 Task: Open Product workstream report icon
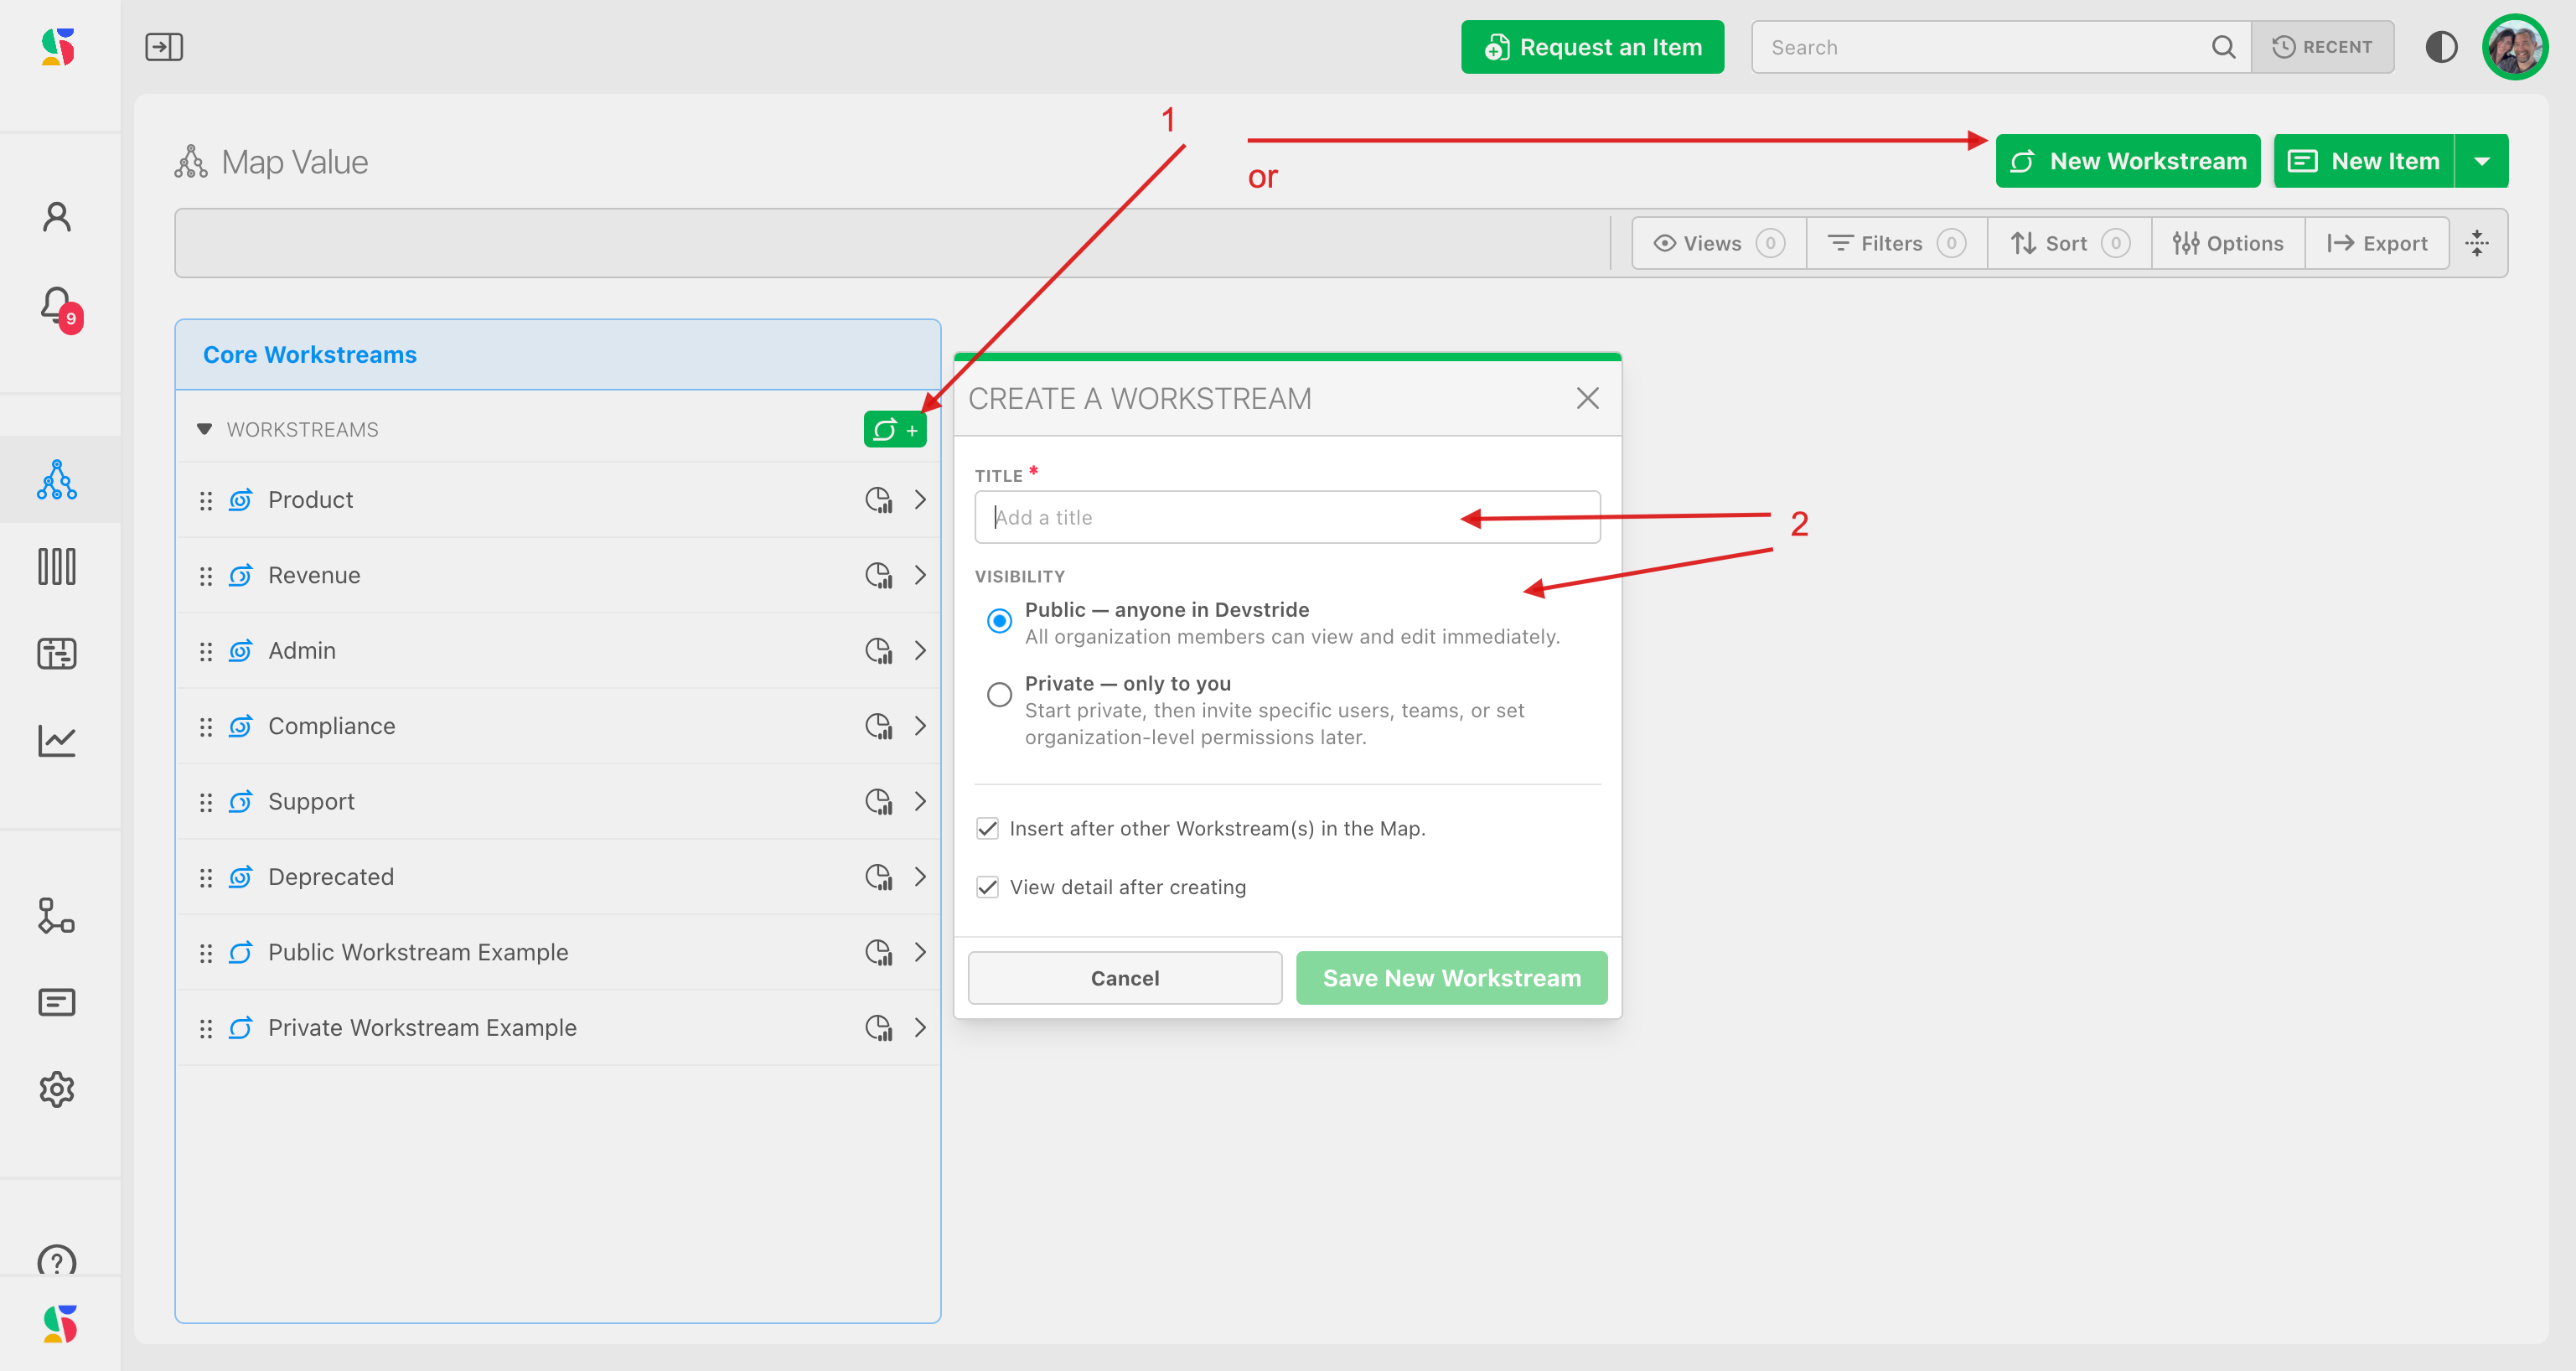pyautogui.click(x=878, y=500)
